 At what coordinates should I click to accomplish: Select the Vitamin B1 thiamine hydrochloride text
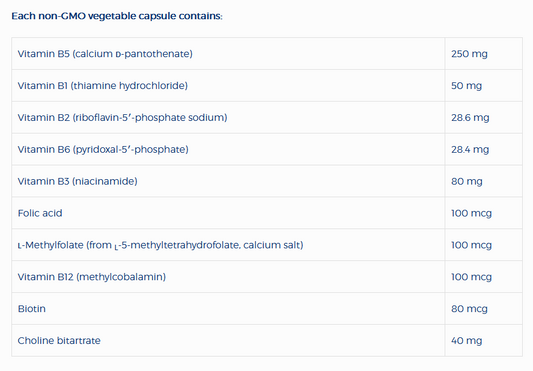point(102,86)
